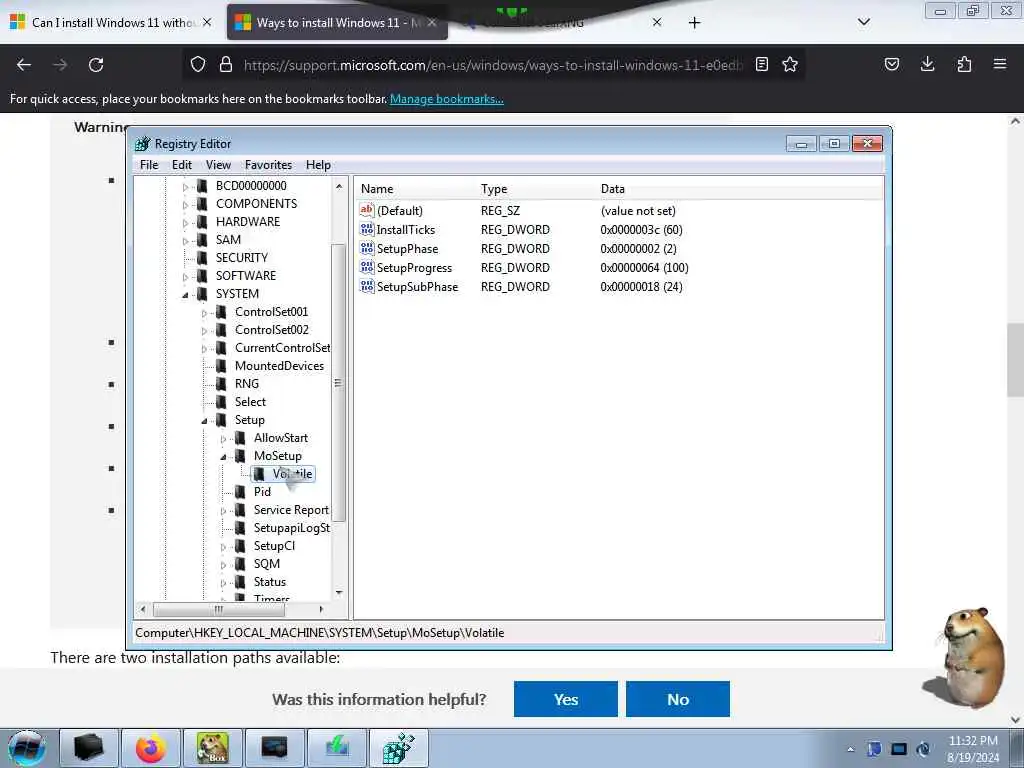Close the 'Can I install Windows 11' tab
Screen dimensions: 1024x768
[207, 22]
